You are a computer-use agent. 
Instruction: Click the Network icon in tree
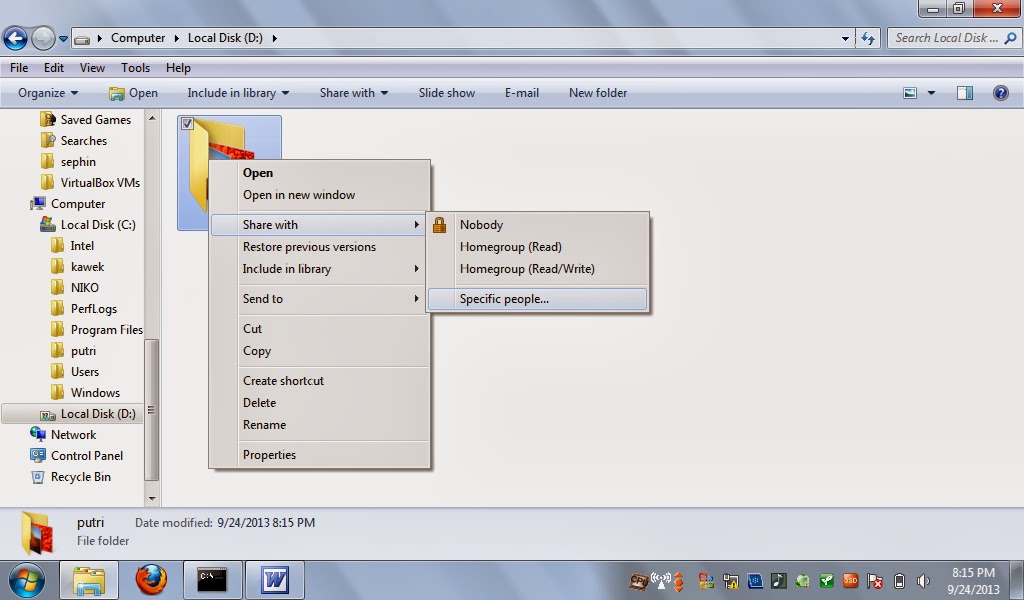pyautogui.click(x=38, y=434)
